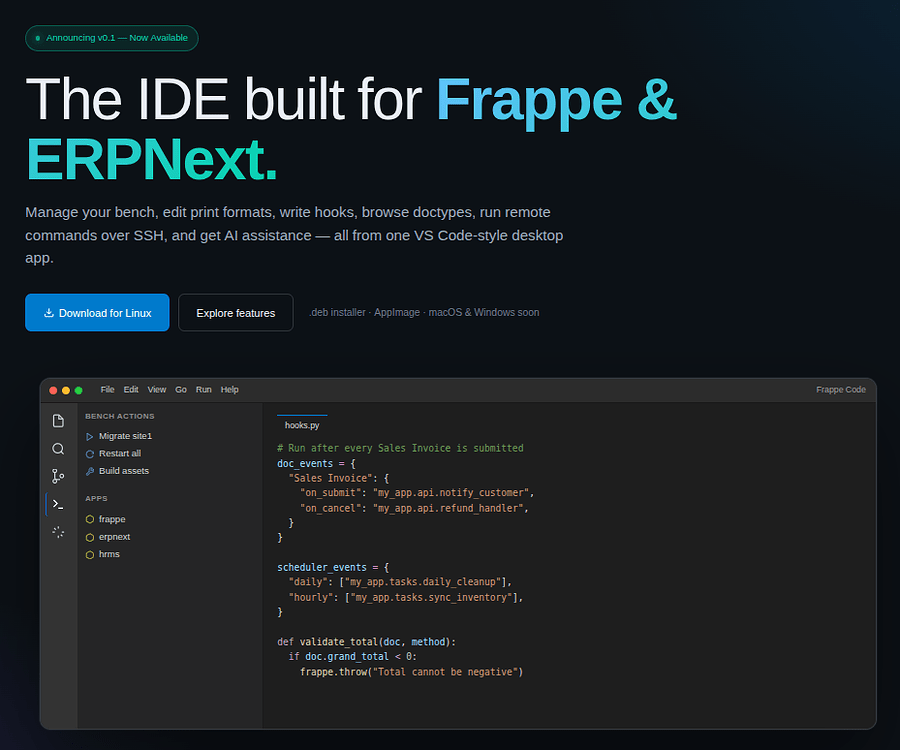Image resolution: width=900 pixels, height=750 pixels.
Task: Click the "on_cancel" code line
Action: point(414,508)
